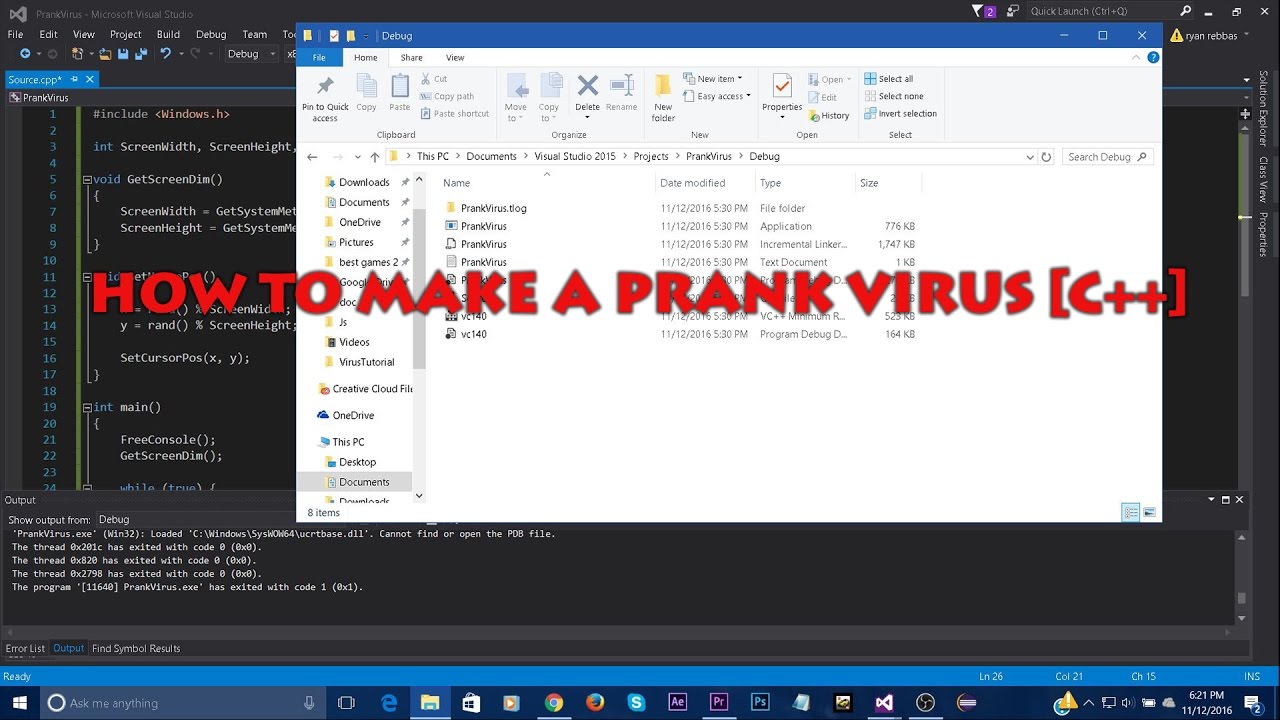Open the Recent locations dropdown arrow in Explorer
1280x720 pixels.
tap(357, 157)
